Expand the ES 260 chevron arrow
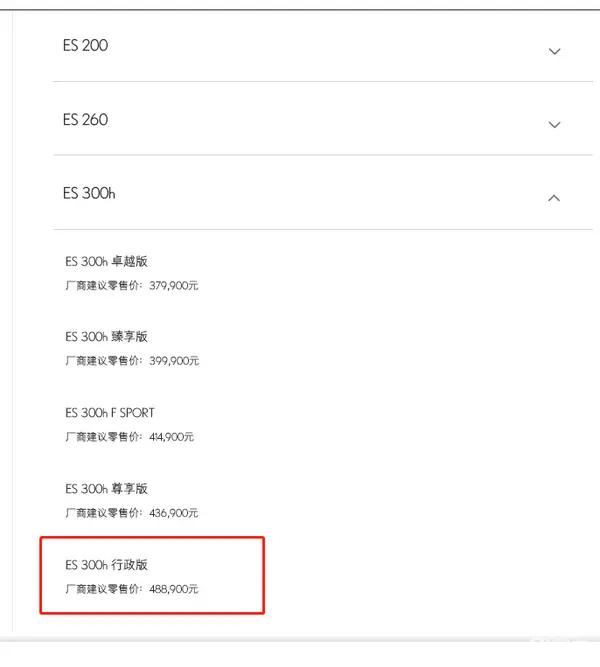 [554, 125]
